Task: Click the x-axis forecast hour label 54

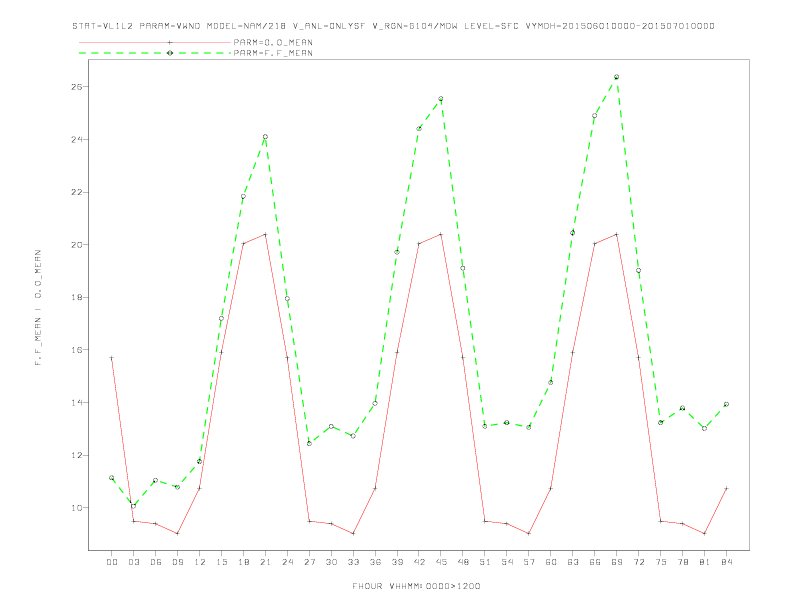Action: 507,562
